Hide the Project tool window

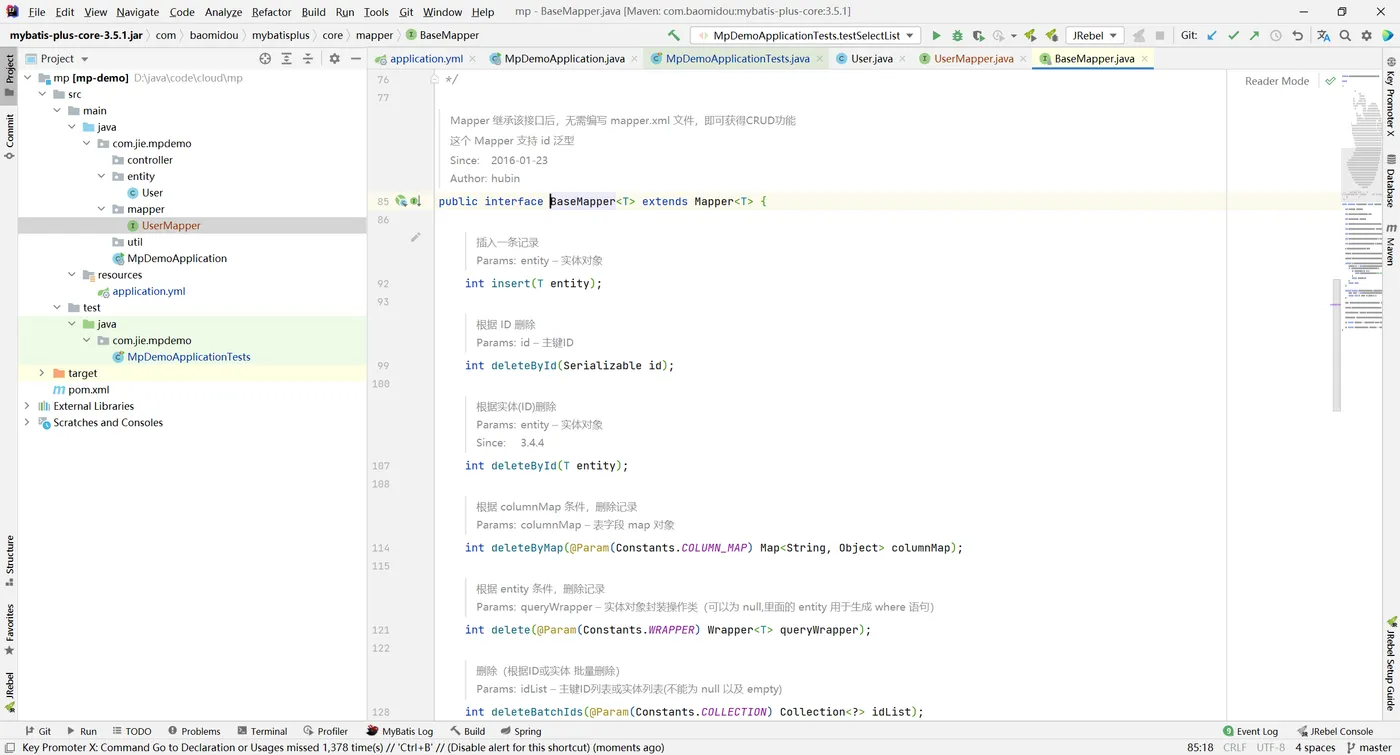(355, 59)
